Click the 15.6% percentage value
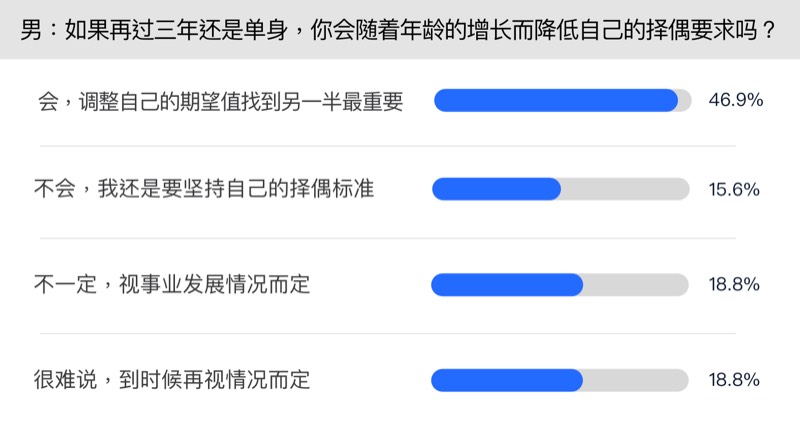This screenshot has height=440, width=800. (735, 189)
